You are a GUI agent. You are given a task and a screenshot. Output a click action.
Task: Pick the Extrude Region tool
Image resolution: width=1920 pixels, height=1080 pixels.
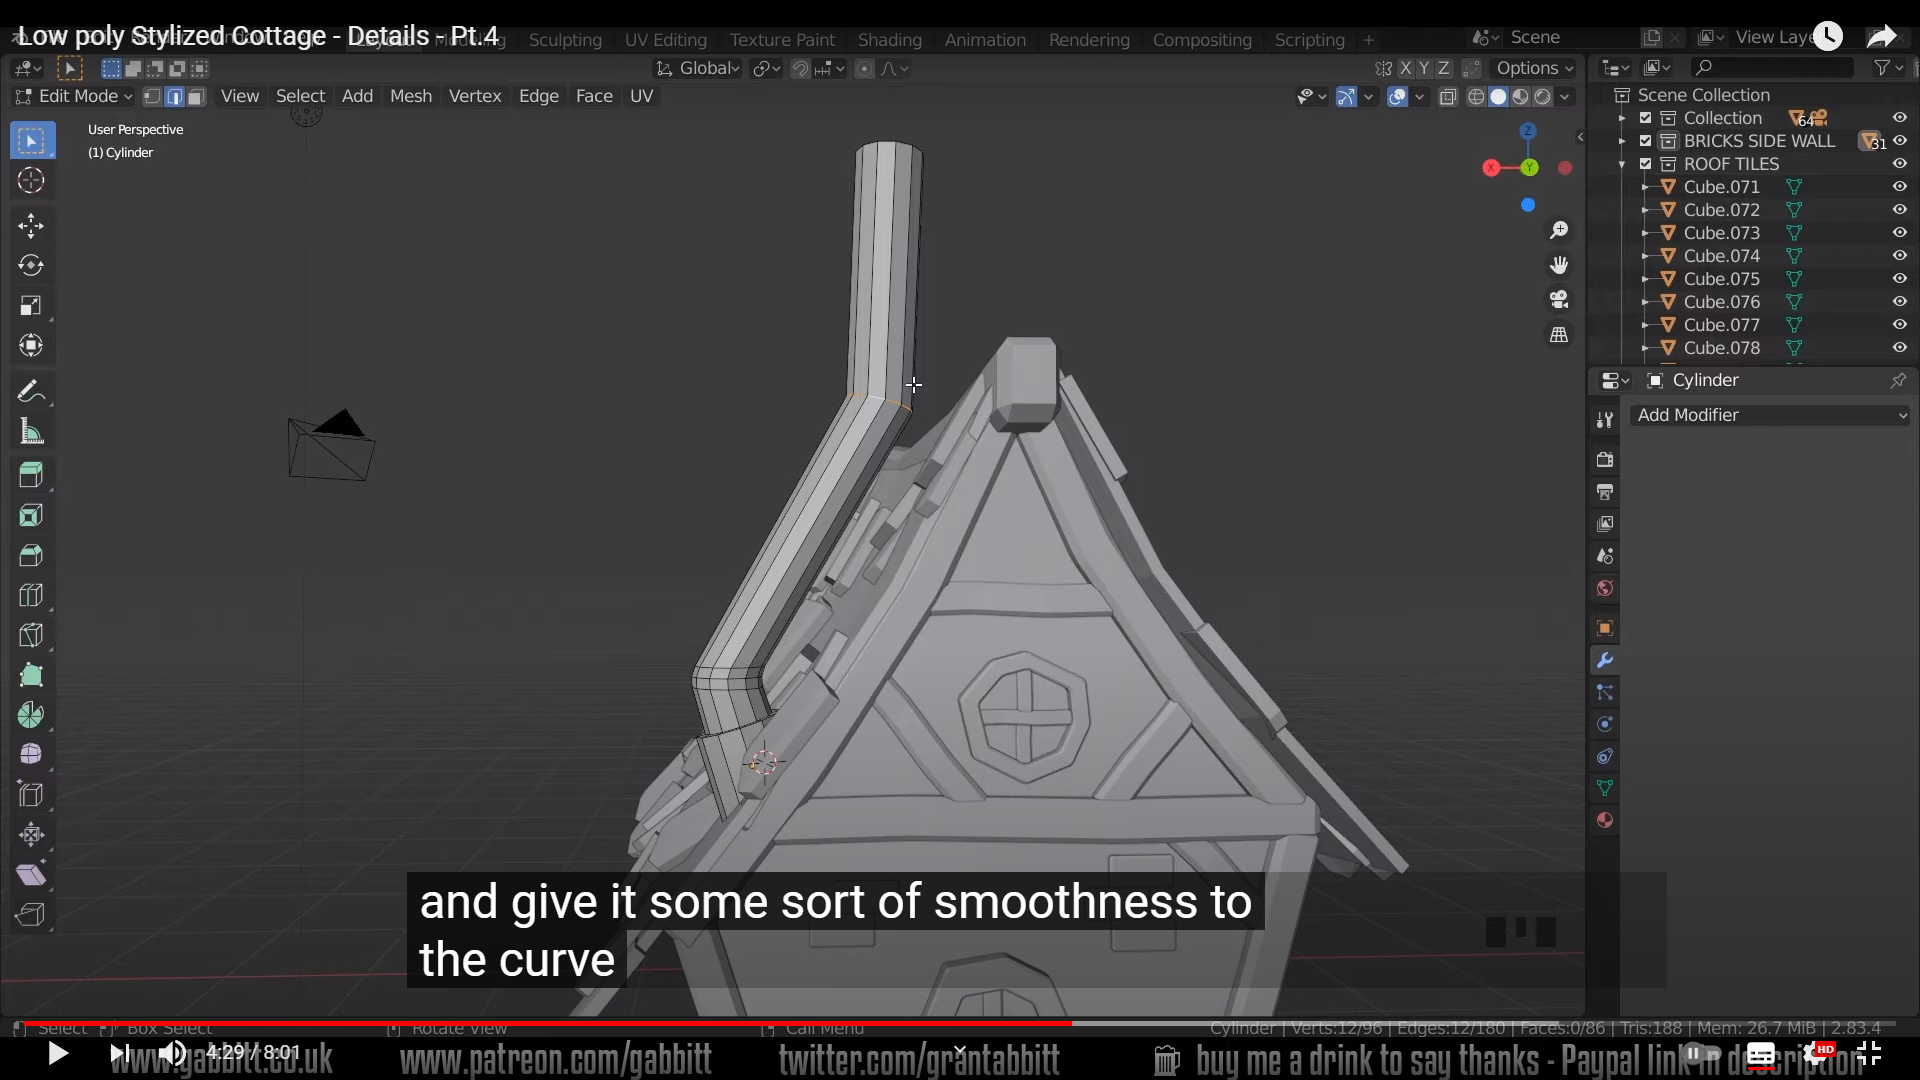coord(31,475)
